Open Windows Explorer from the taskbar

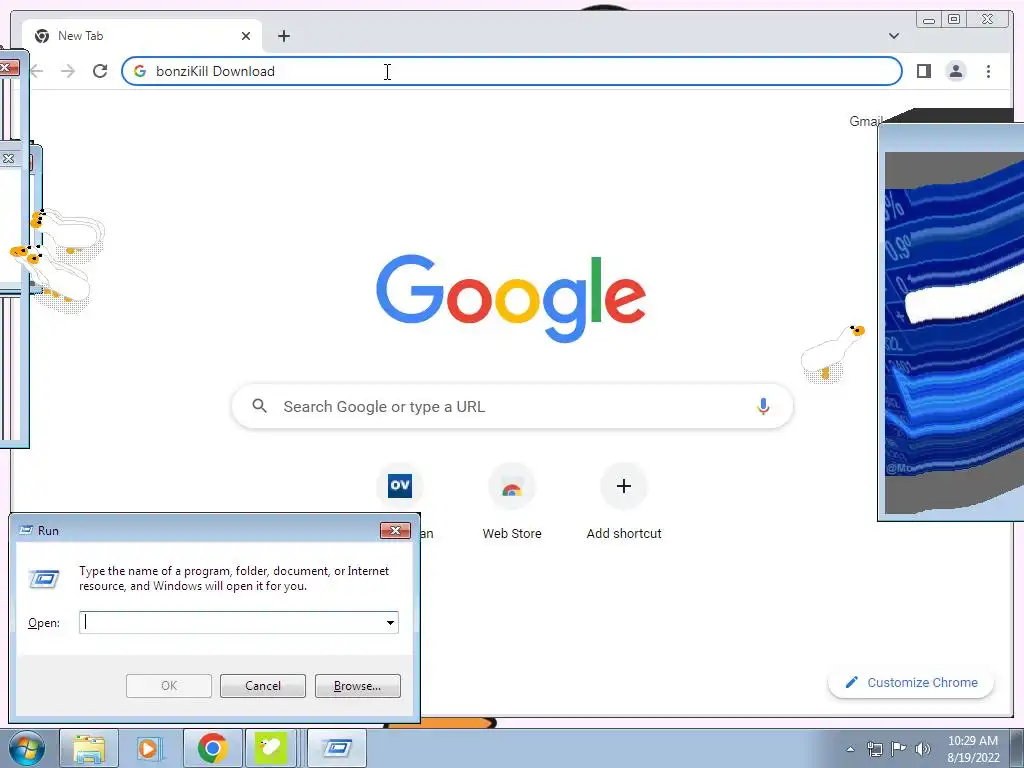click(89, 748)
